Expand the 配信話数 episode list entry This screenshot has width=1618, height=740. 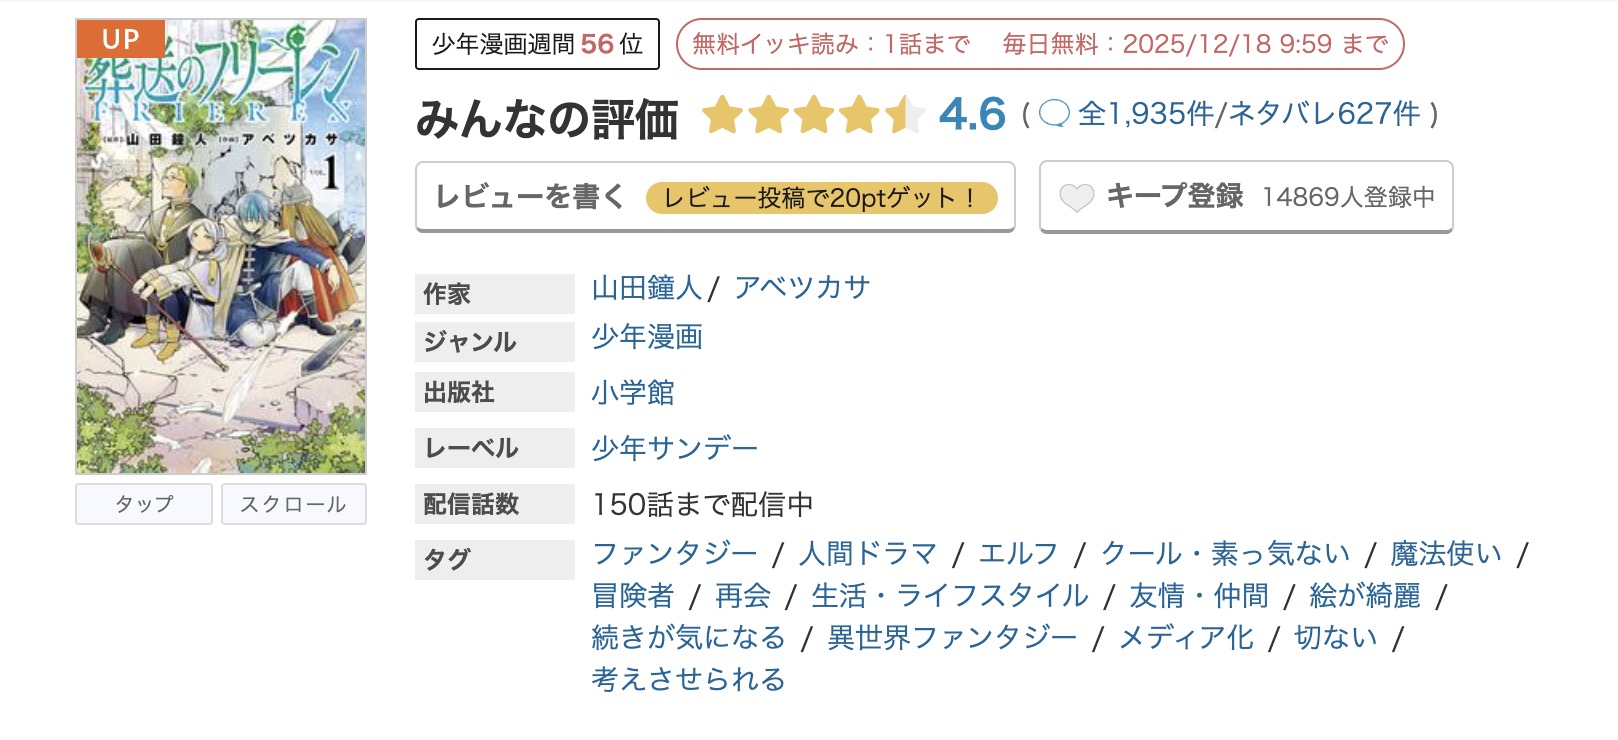point(703,504)
